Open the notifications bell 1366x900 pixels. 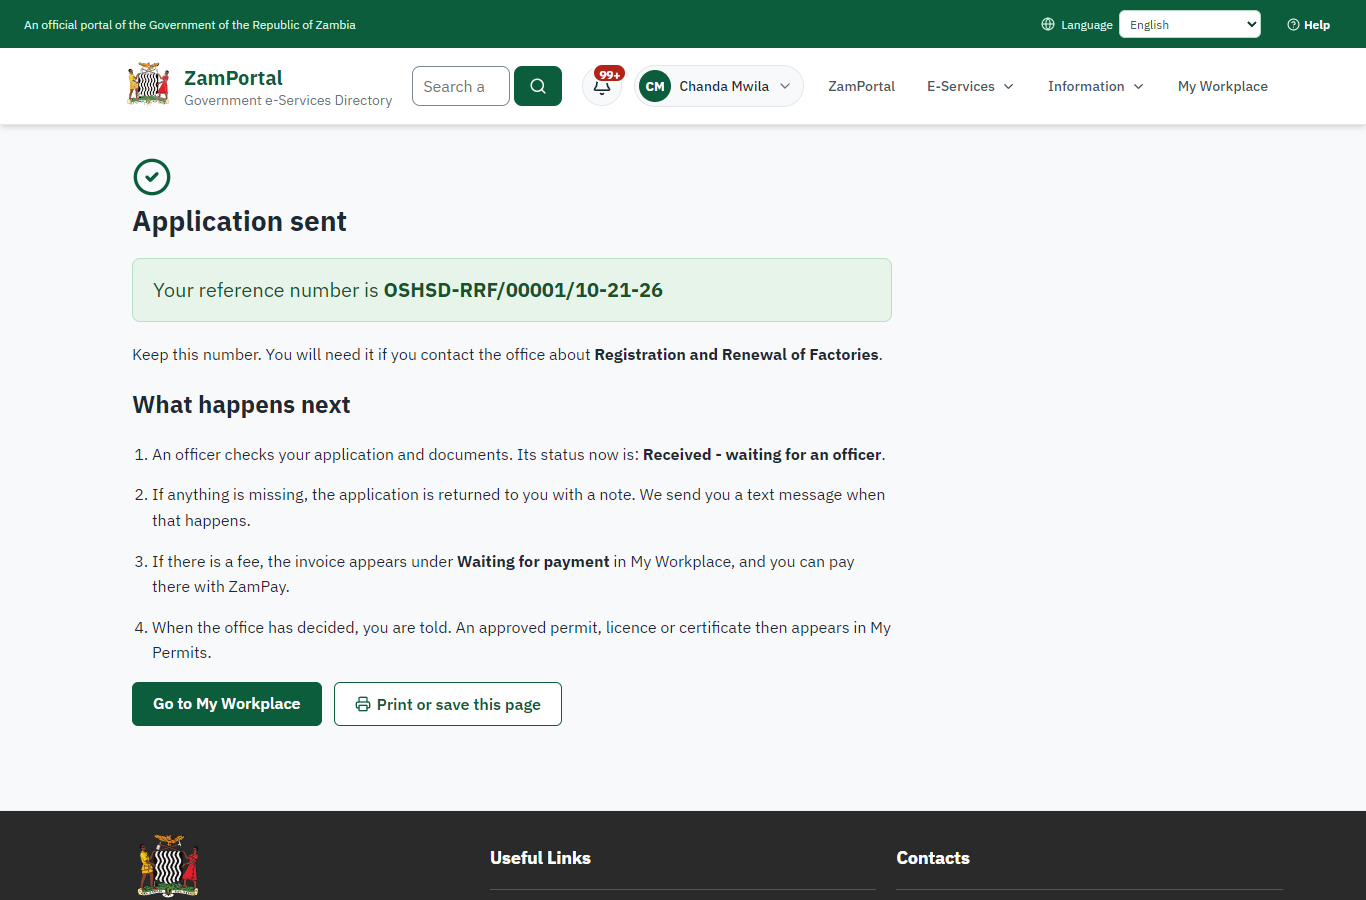pyautogui.click(x=602, y=86)
